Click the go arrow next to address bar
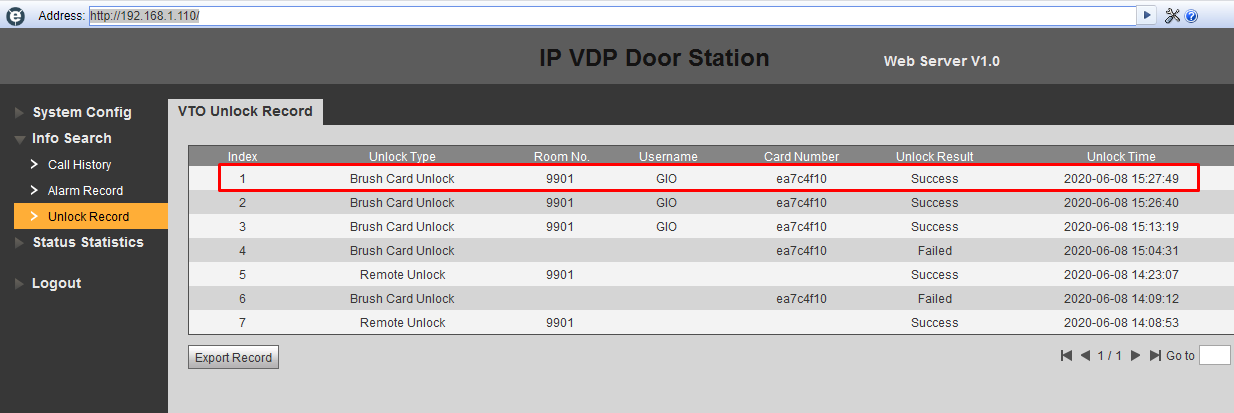 point(1147,16)
